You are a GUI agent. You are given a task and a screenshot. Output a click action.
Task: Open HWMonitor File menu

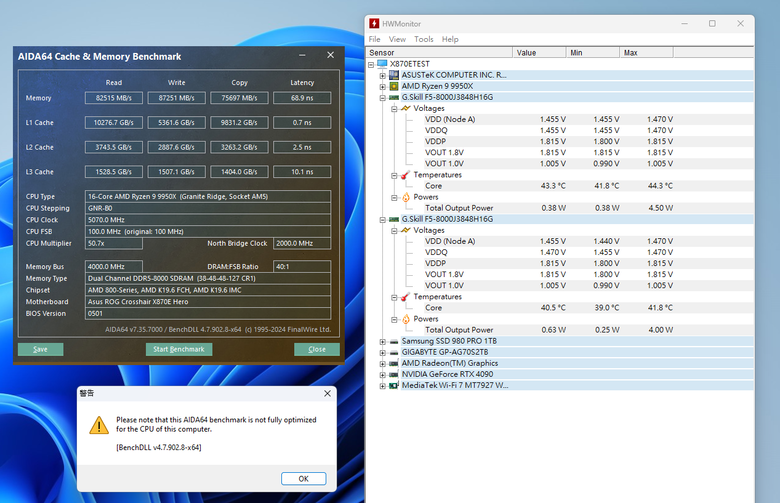click(375, 39)
